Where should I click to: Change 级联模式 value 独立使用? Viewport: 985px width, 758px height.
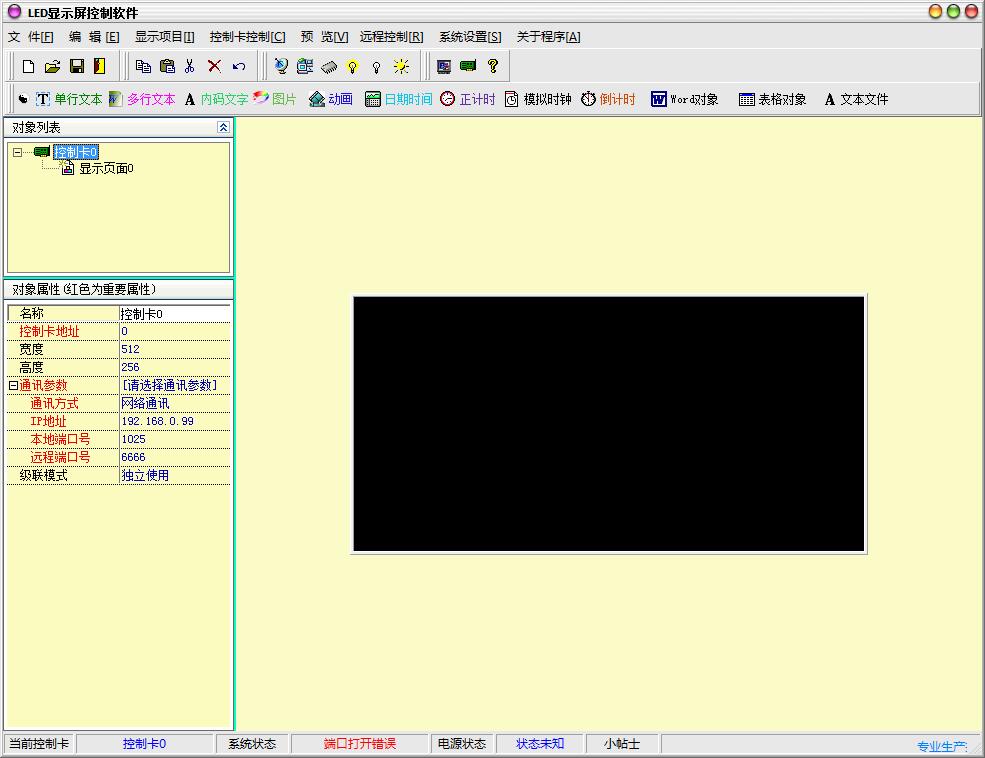point(175,475)
